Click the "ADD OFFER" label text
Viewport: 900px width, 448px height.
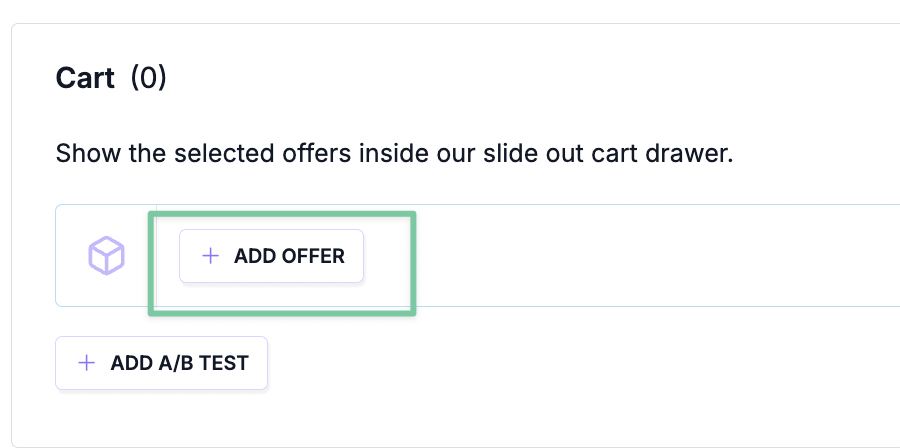pos(289,256)
